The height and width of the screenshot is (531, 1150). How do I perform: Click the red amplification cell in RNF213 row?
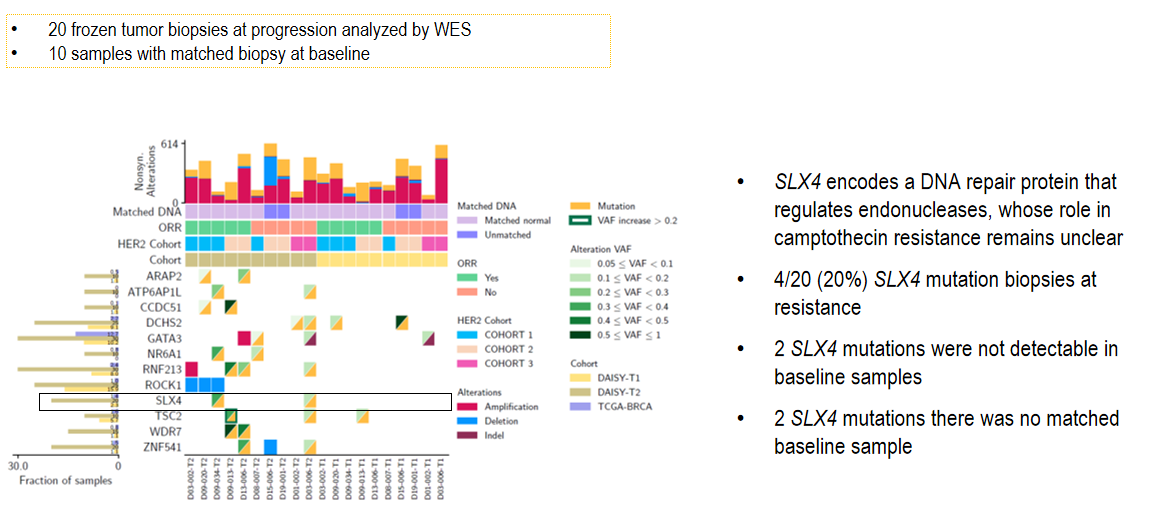pyautogui.click(x=192, y=369)
